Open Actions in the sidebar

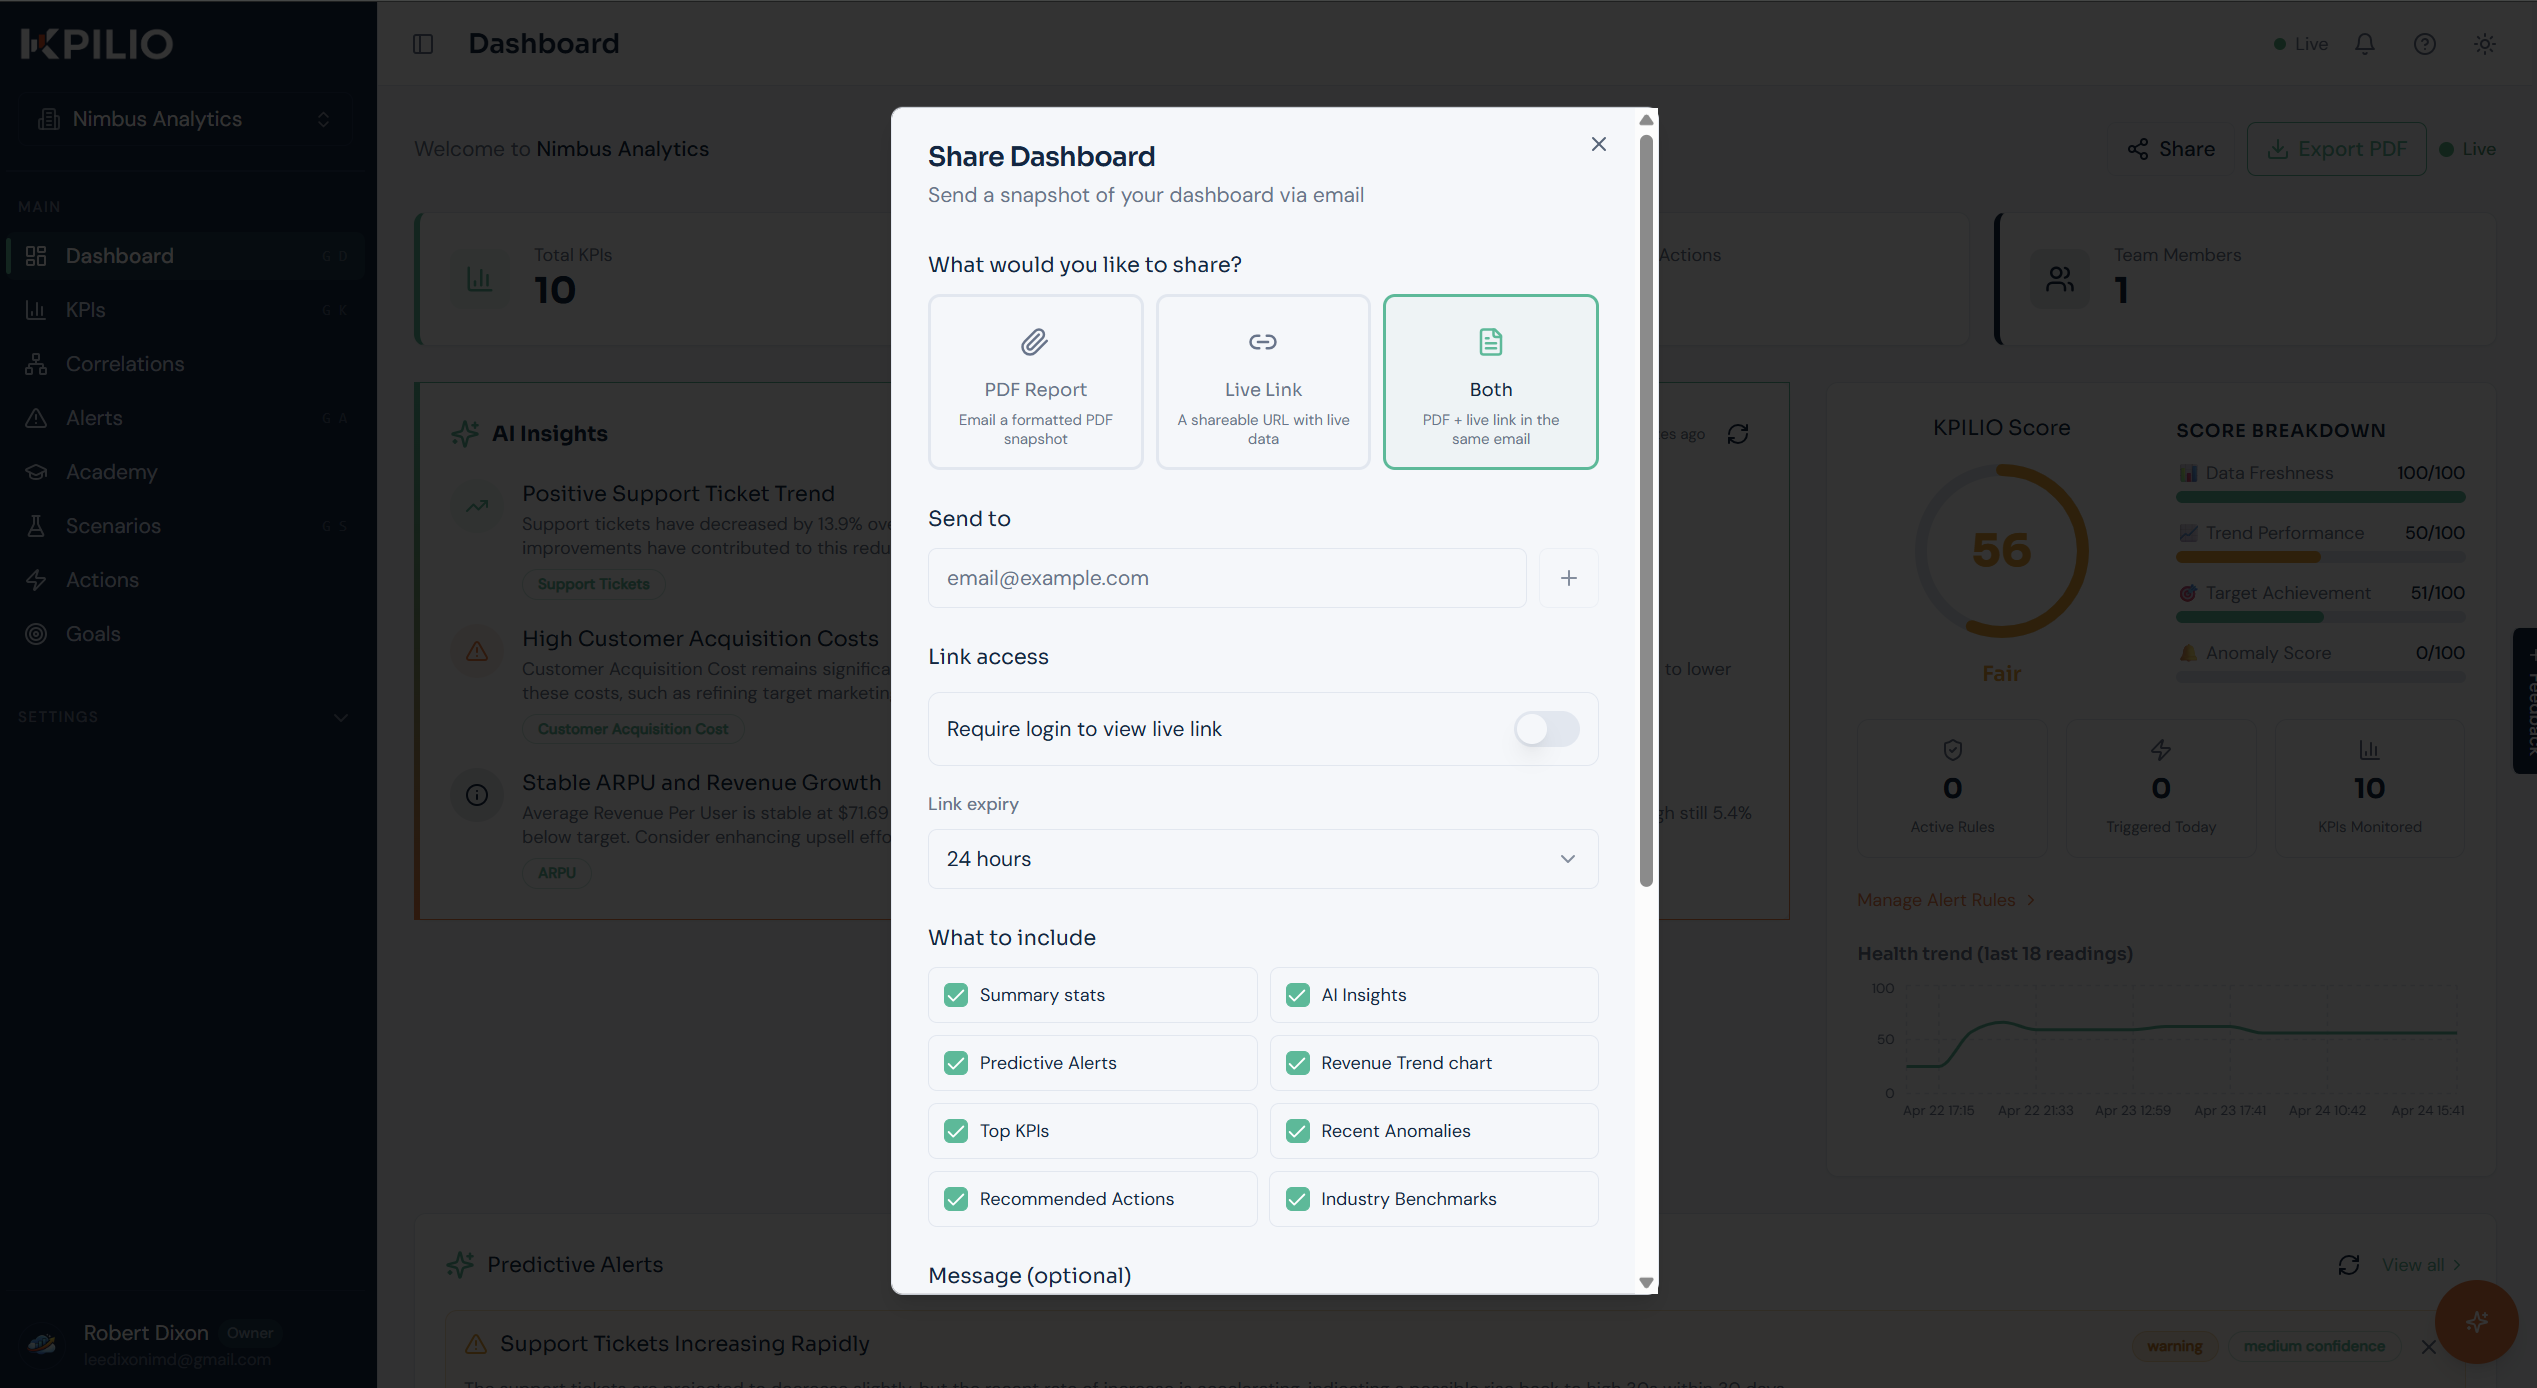(x=187, y=580)
